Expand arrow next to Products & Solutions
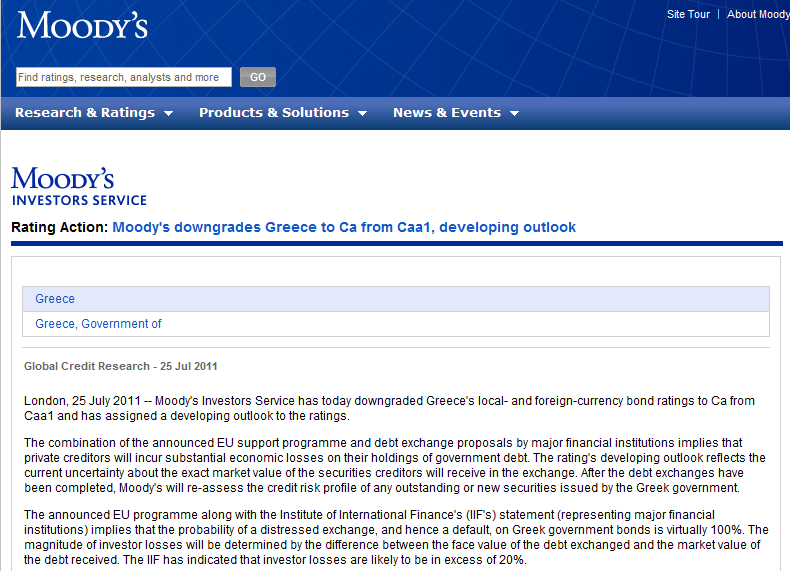Image resolution: width=790 pixels, height=571 pixels. coord(362,114)
